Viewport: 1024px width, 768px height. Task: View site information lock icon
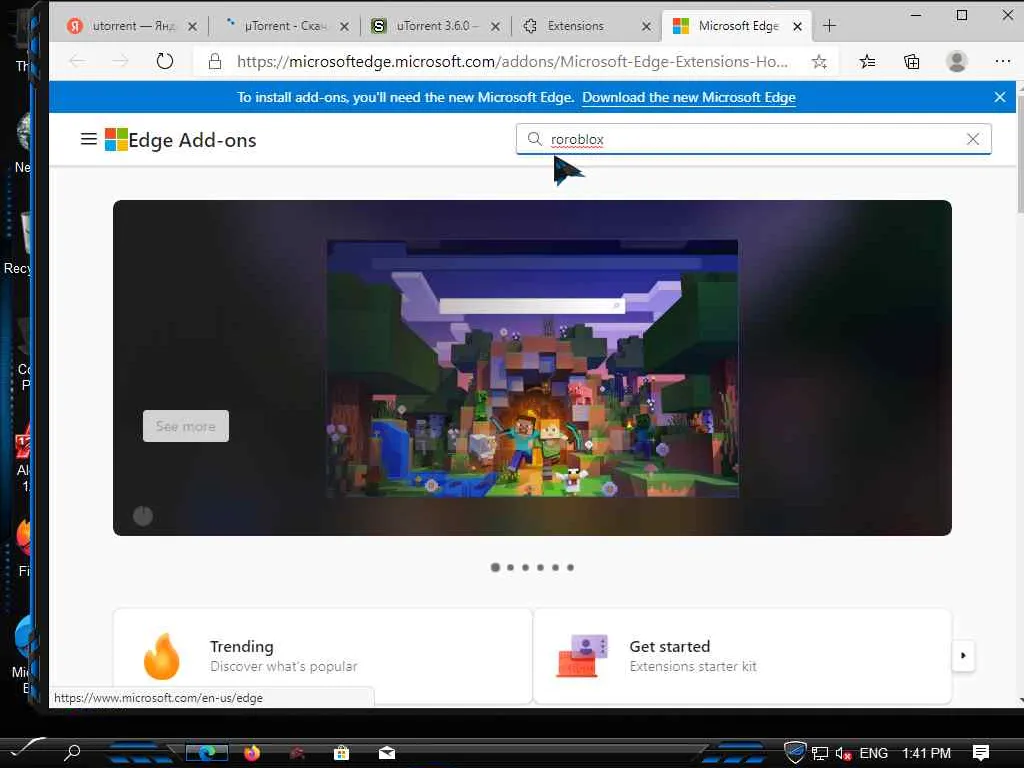[214, 61]
